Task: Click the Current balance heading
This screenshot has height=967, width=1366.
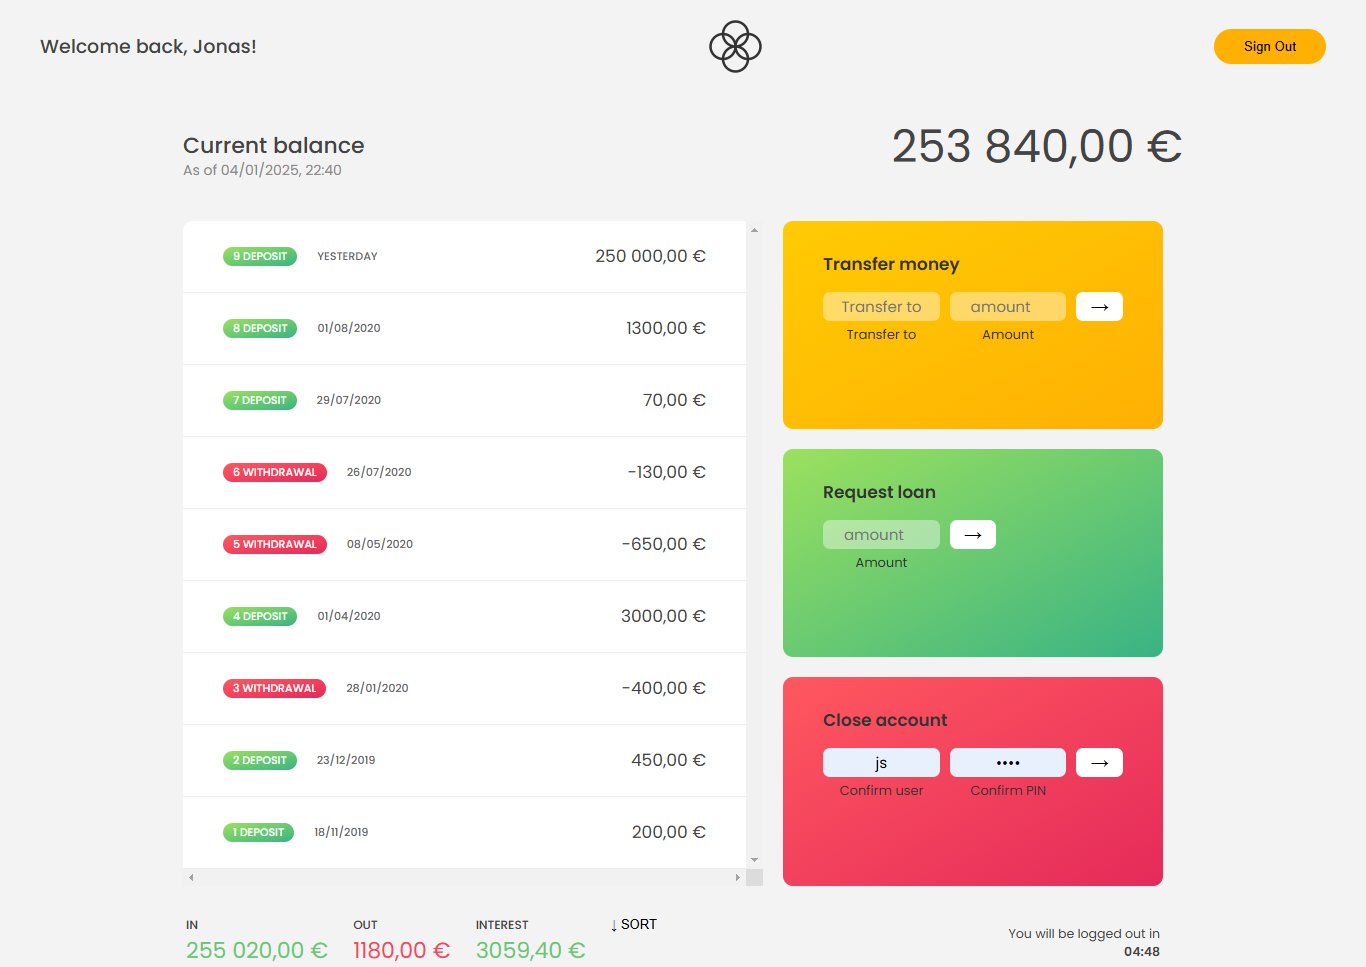Action: point(273,145)
